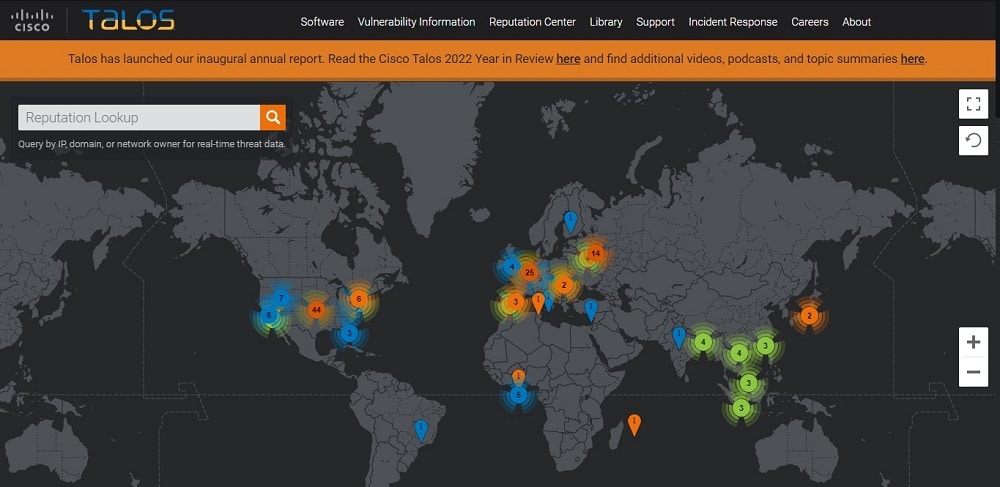Click the blue pin in Scandinavia
Screen dimensions: 1000x487
click(571, 222)
